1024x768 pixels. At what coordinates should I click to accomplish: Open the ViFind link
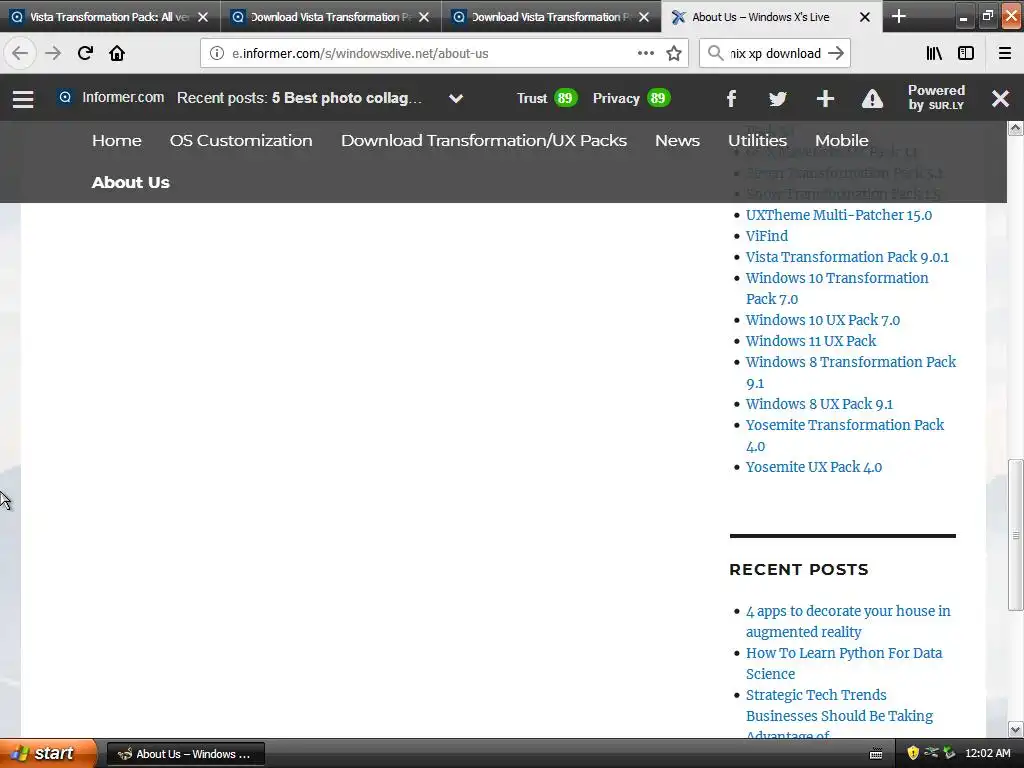[x=767, y=236]
